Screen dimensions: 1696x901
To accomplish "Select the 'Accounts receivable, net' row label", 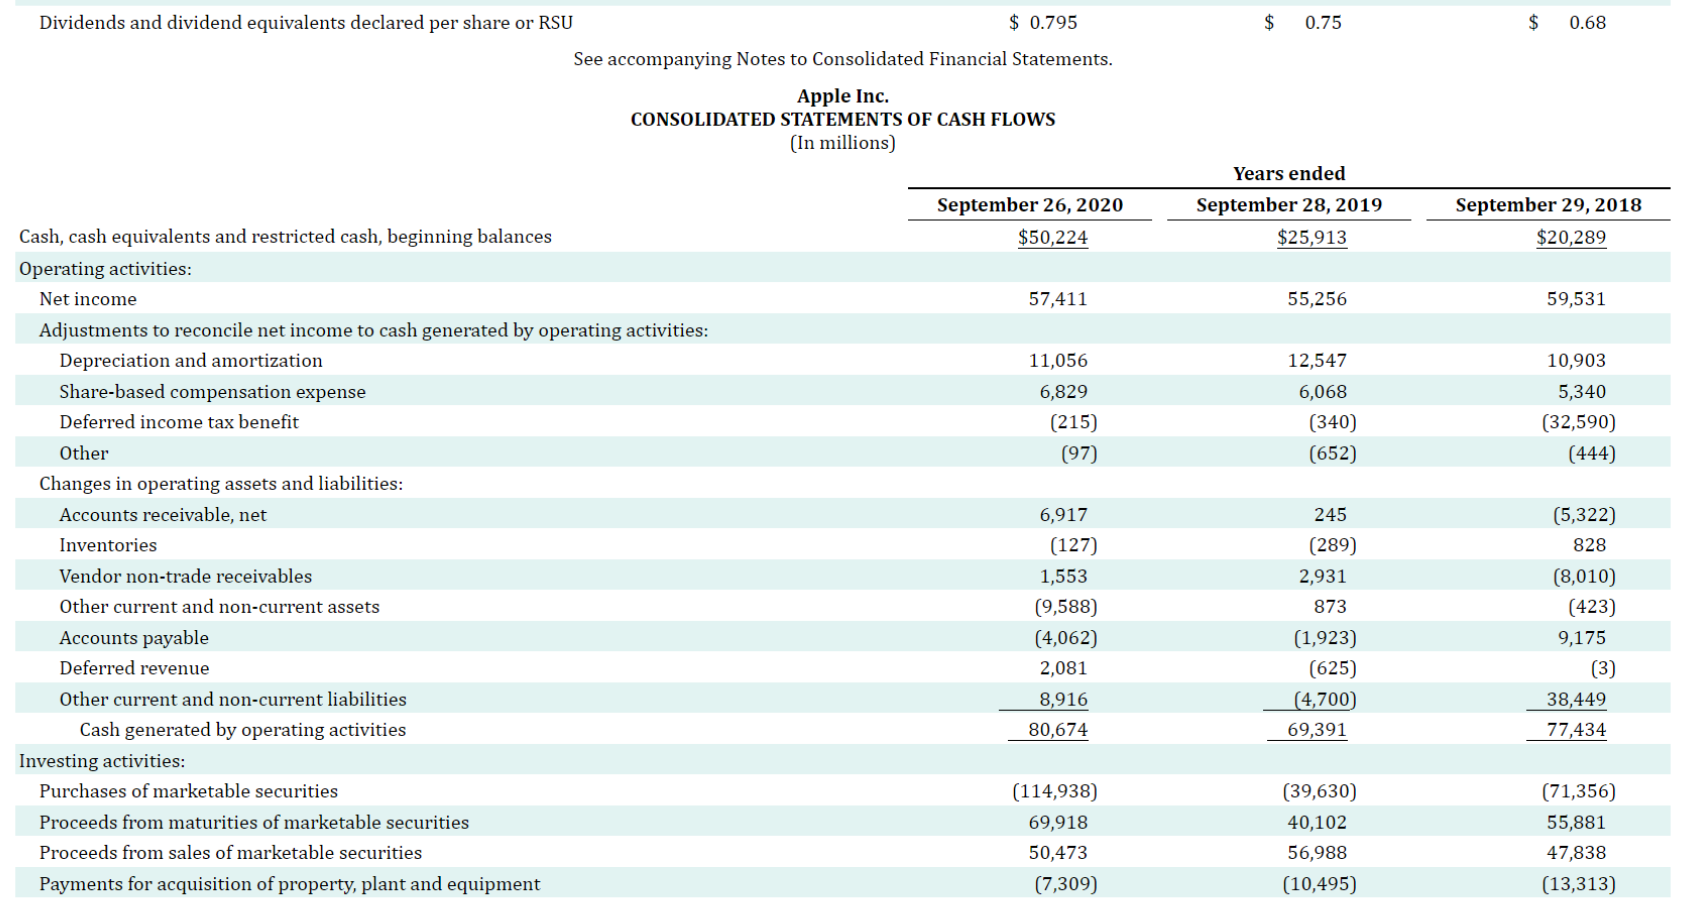I will tap(165, 514).
